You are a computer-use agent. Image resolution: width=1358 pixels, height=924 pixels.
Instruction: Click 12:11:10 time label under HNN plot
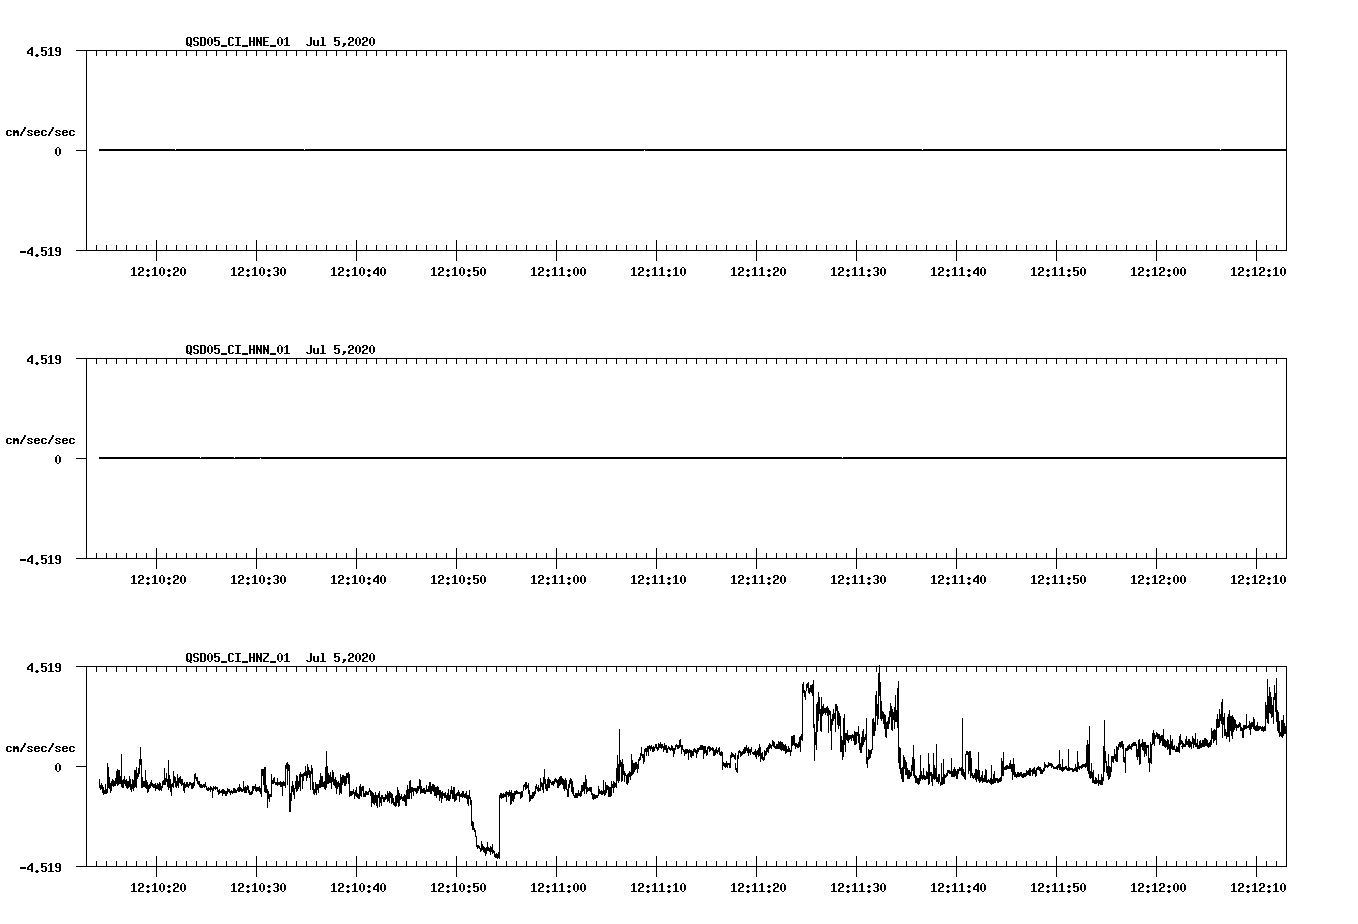coord(658,579)
